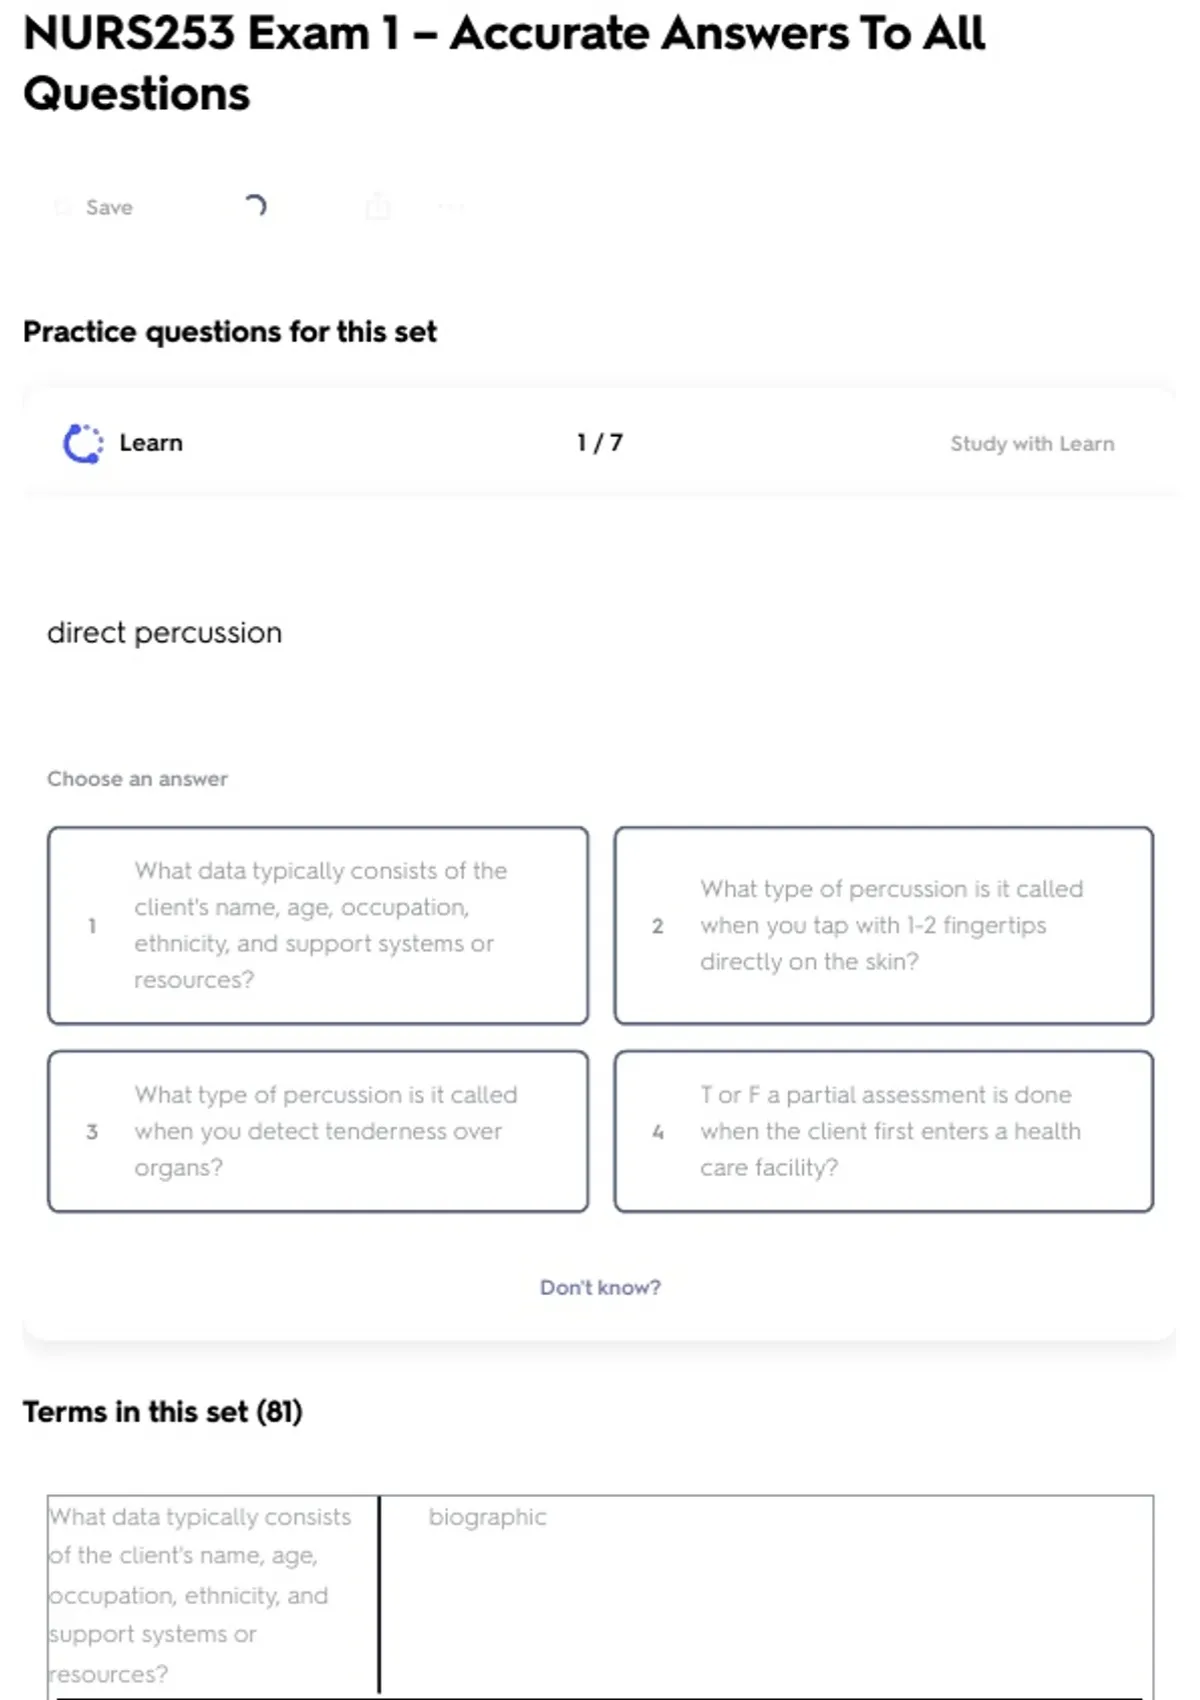Viewport: 1200px width, 1700px height.
Task: Click the "Terms in this set (81)" heading
Action: [163, 1412]
